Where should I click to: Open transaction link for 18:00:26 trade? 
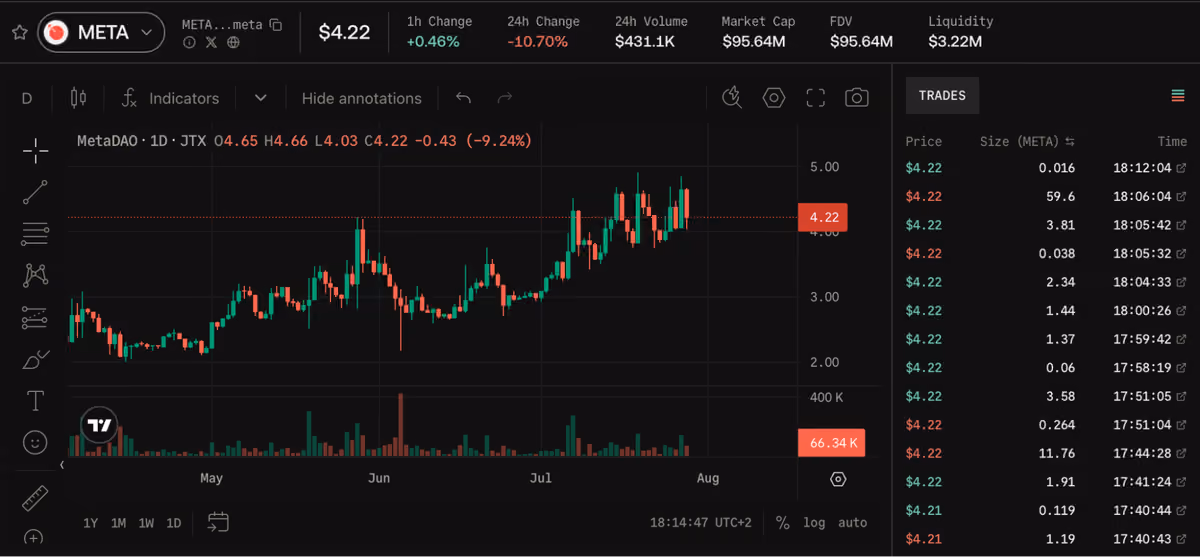click(1181, 311)
